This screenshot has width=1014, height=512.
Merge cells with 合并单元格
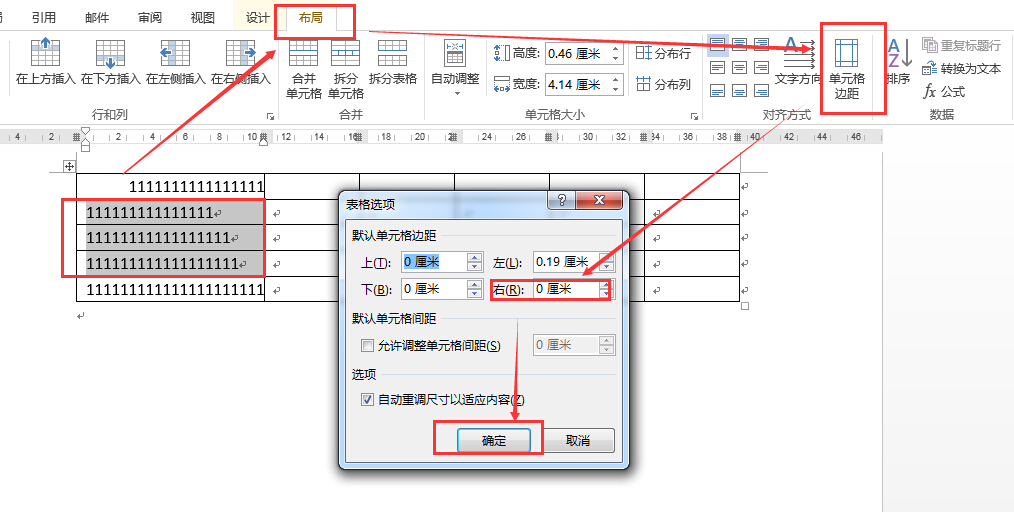tap(303, 69)
